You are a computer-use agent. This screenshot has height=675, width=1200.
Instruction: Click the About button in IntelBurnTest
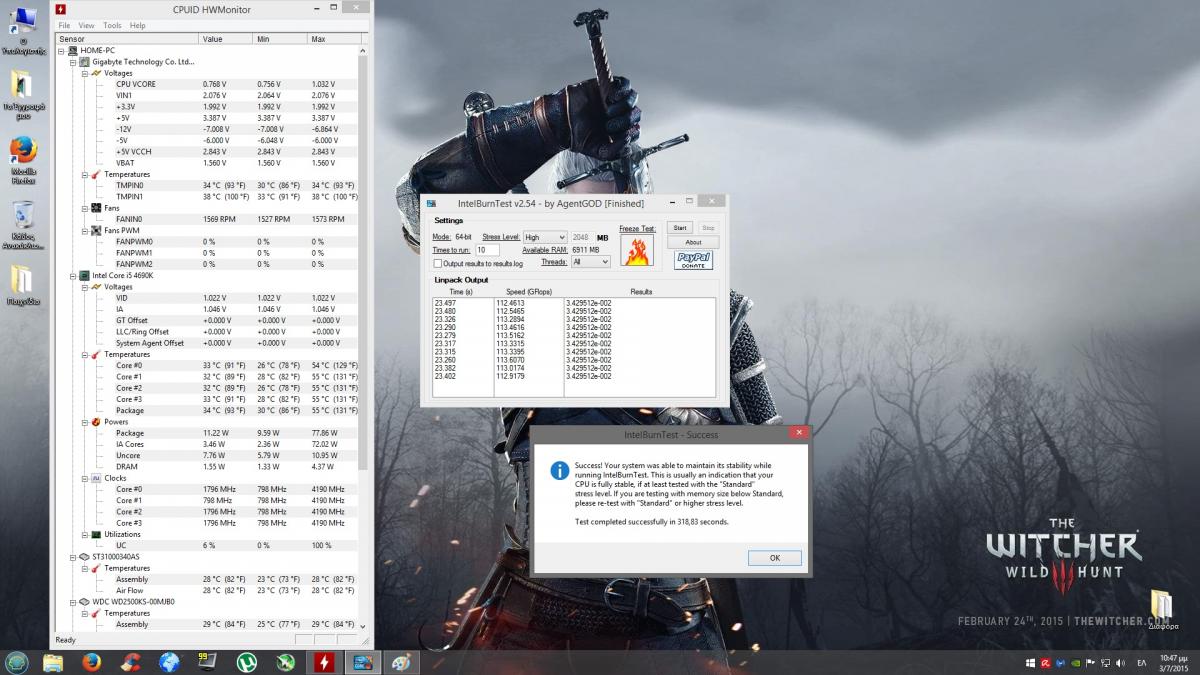pyautogui.click(x=693, y=242)
